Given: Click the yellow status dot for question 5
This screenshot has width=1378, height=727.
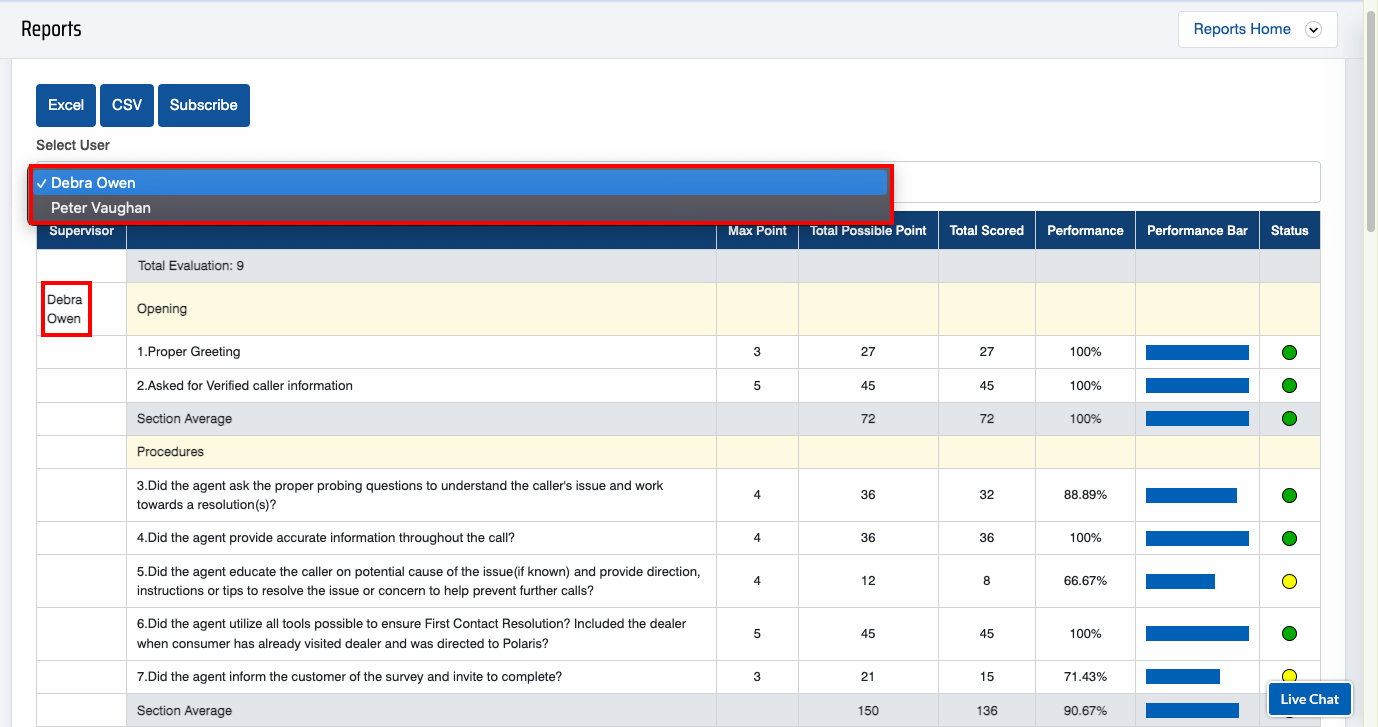Looking at the screenshot, I should coord(1289,581).
